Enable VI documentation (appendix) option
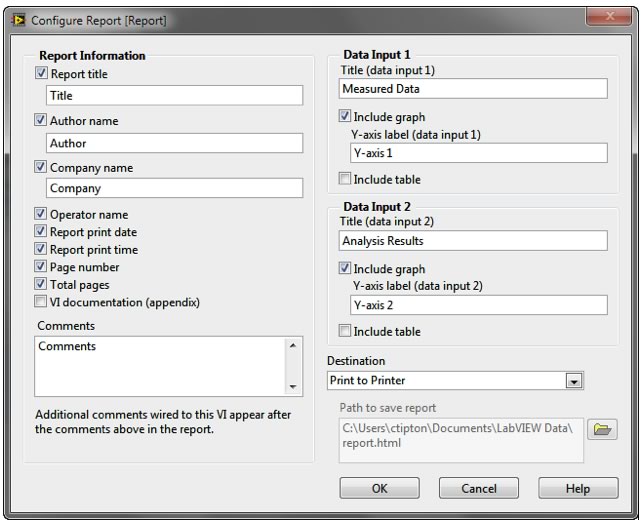This screenshot has height=525, width=643. point(41,302)
